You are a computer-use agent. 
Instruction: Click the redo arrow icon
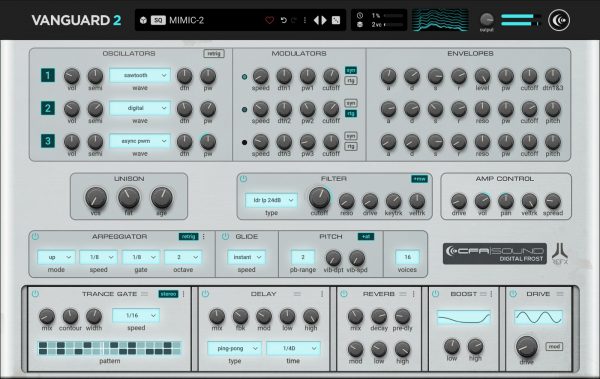coord(294,20)
